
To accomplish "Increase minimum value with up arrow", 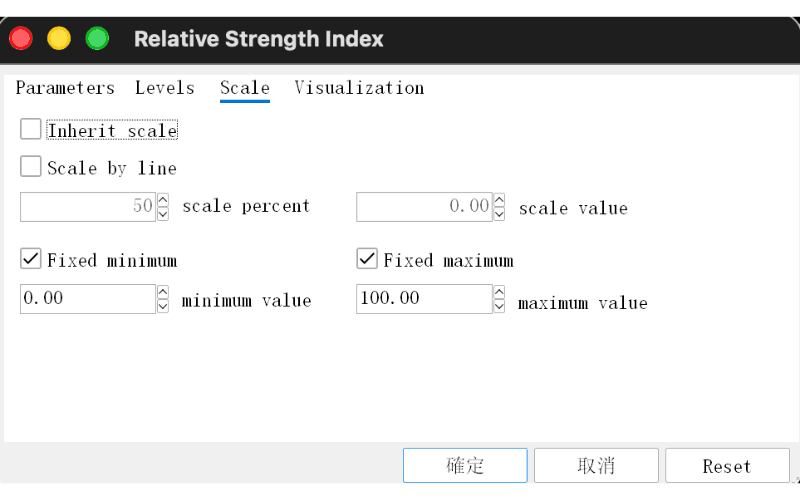I will [x=163, y=291].
